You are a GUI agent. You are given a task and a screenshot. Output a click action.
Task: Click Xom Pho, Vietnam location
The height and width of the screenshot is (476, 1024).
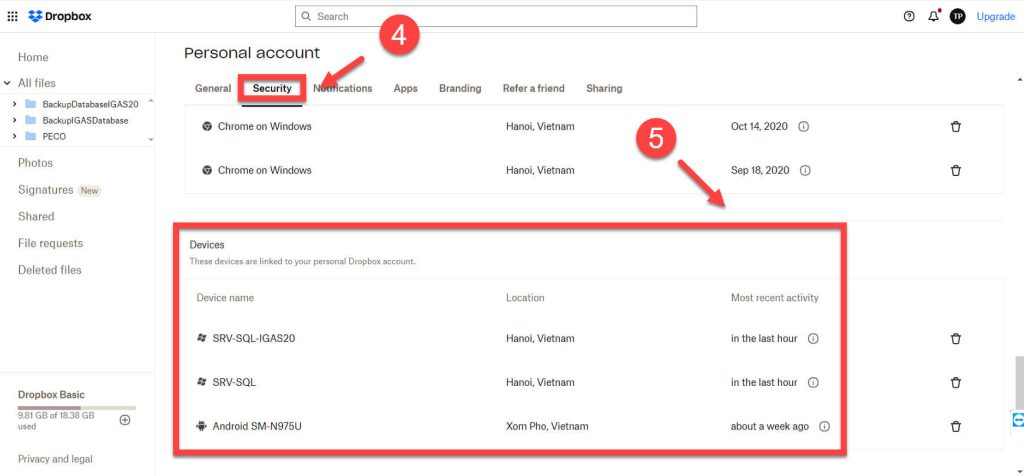[547, 426]
